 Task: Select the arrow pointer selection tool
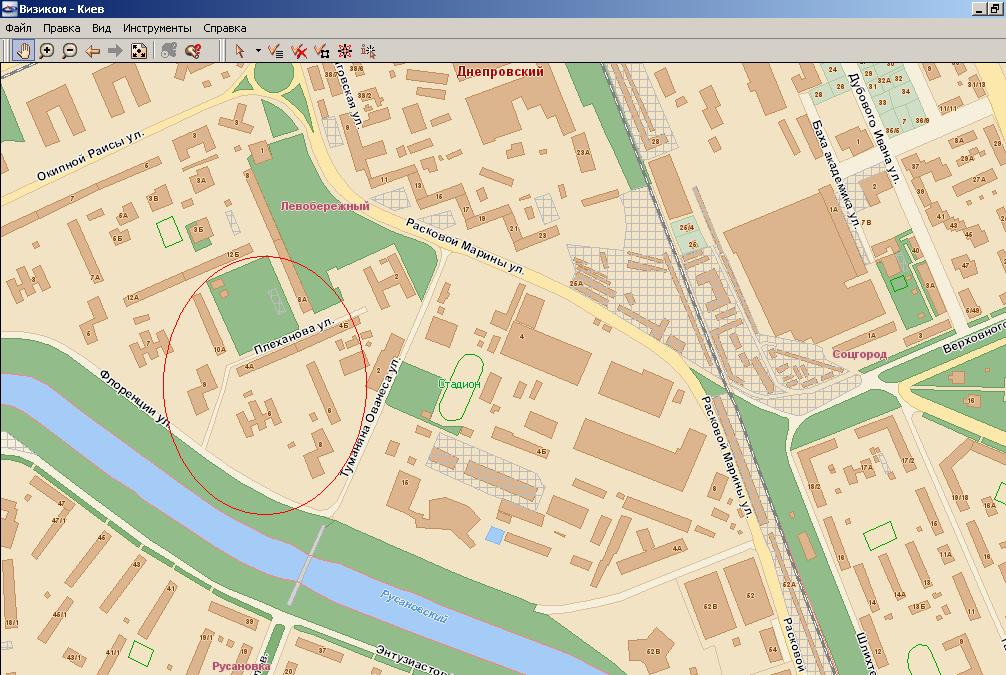[x=240, y=50]
